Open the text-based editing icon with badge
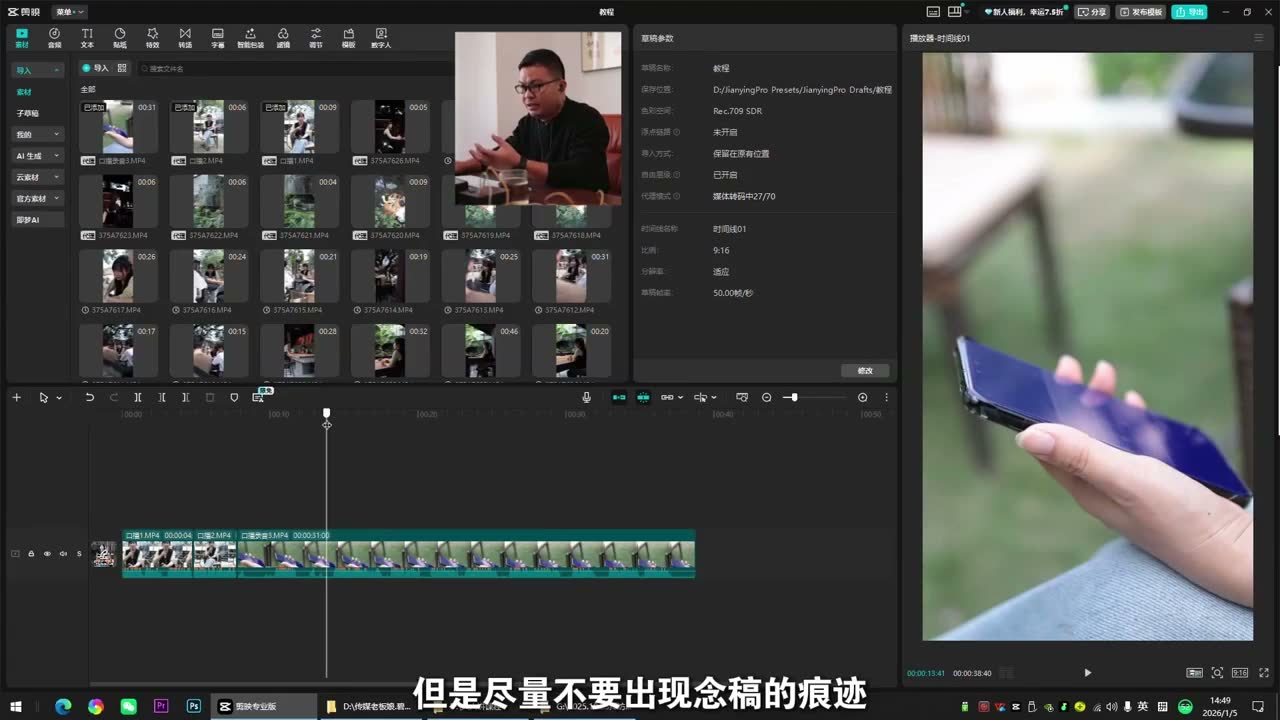Image resolution: width=1280 pixels, height=720 pixels. tap(259, 396)
